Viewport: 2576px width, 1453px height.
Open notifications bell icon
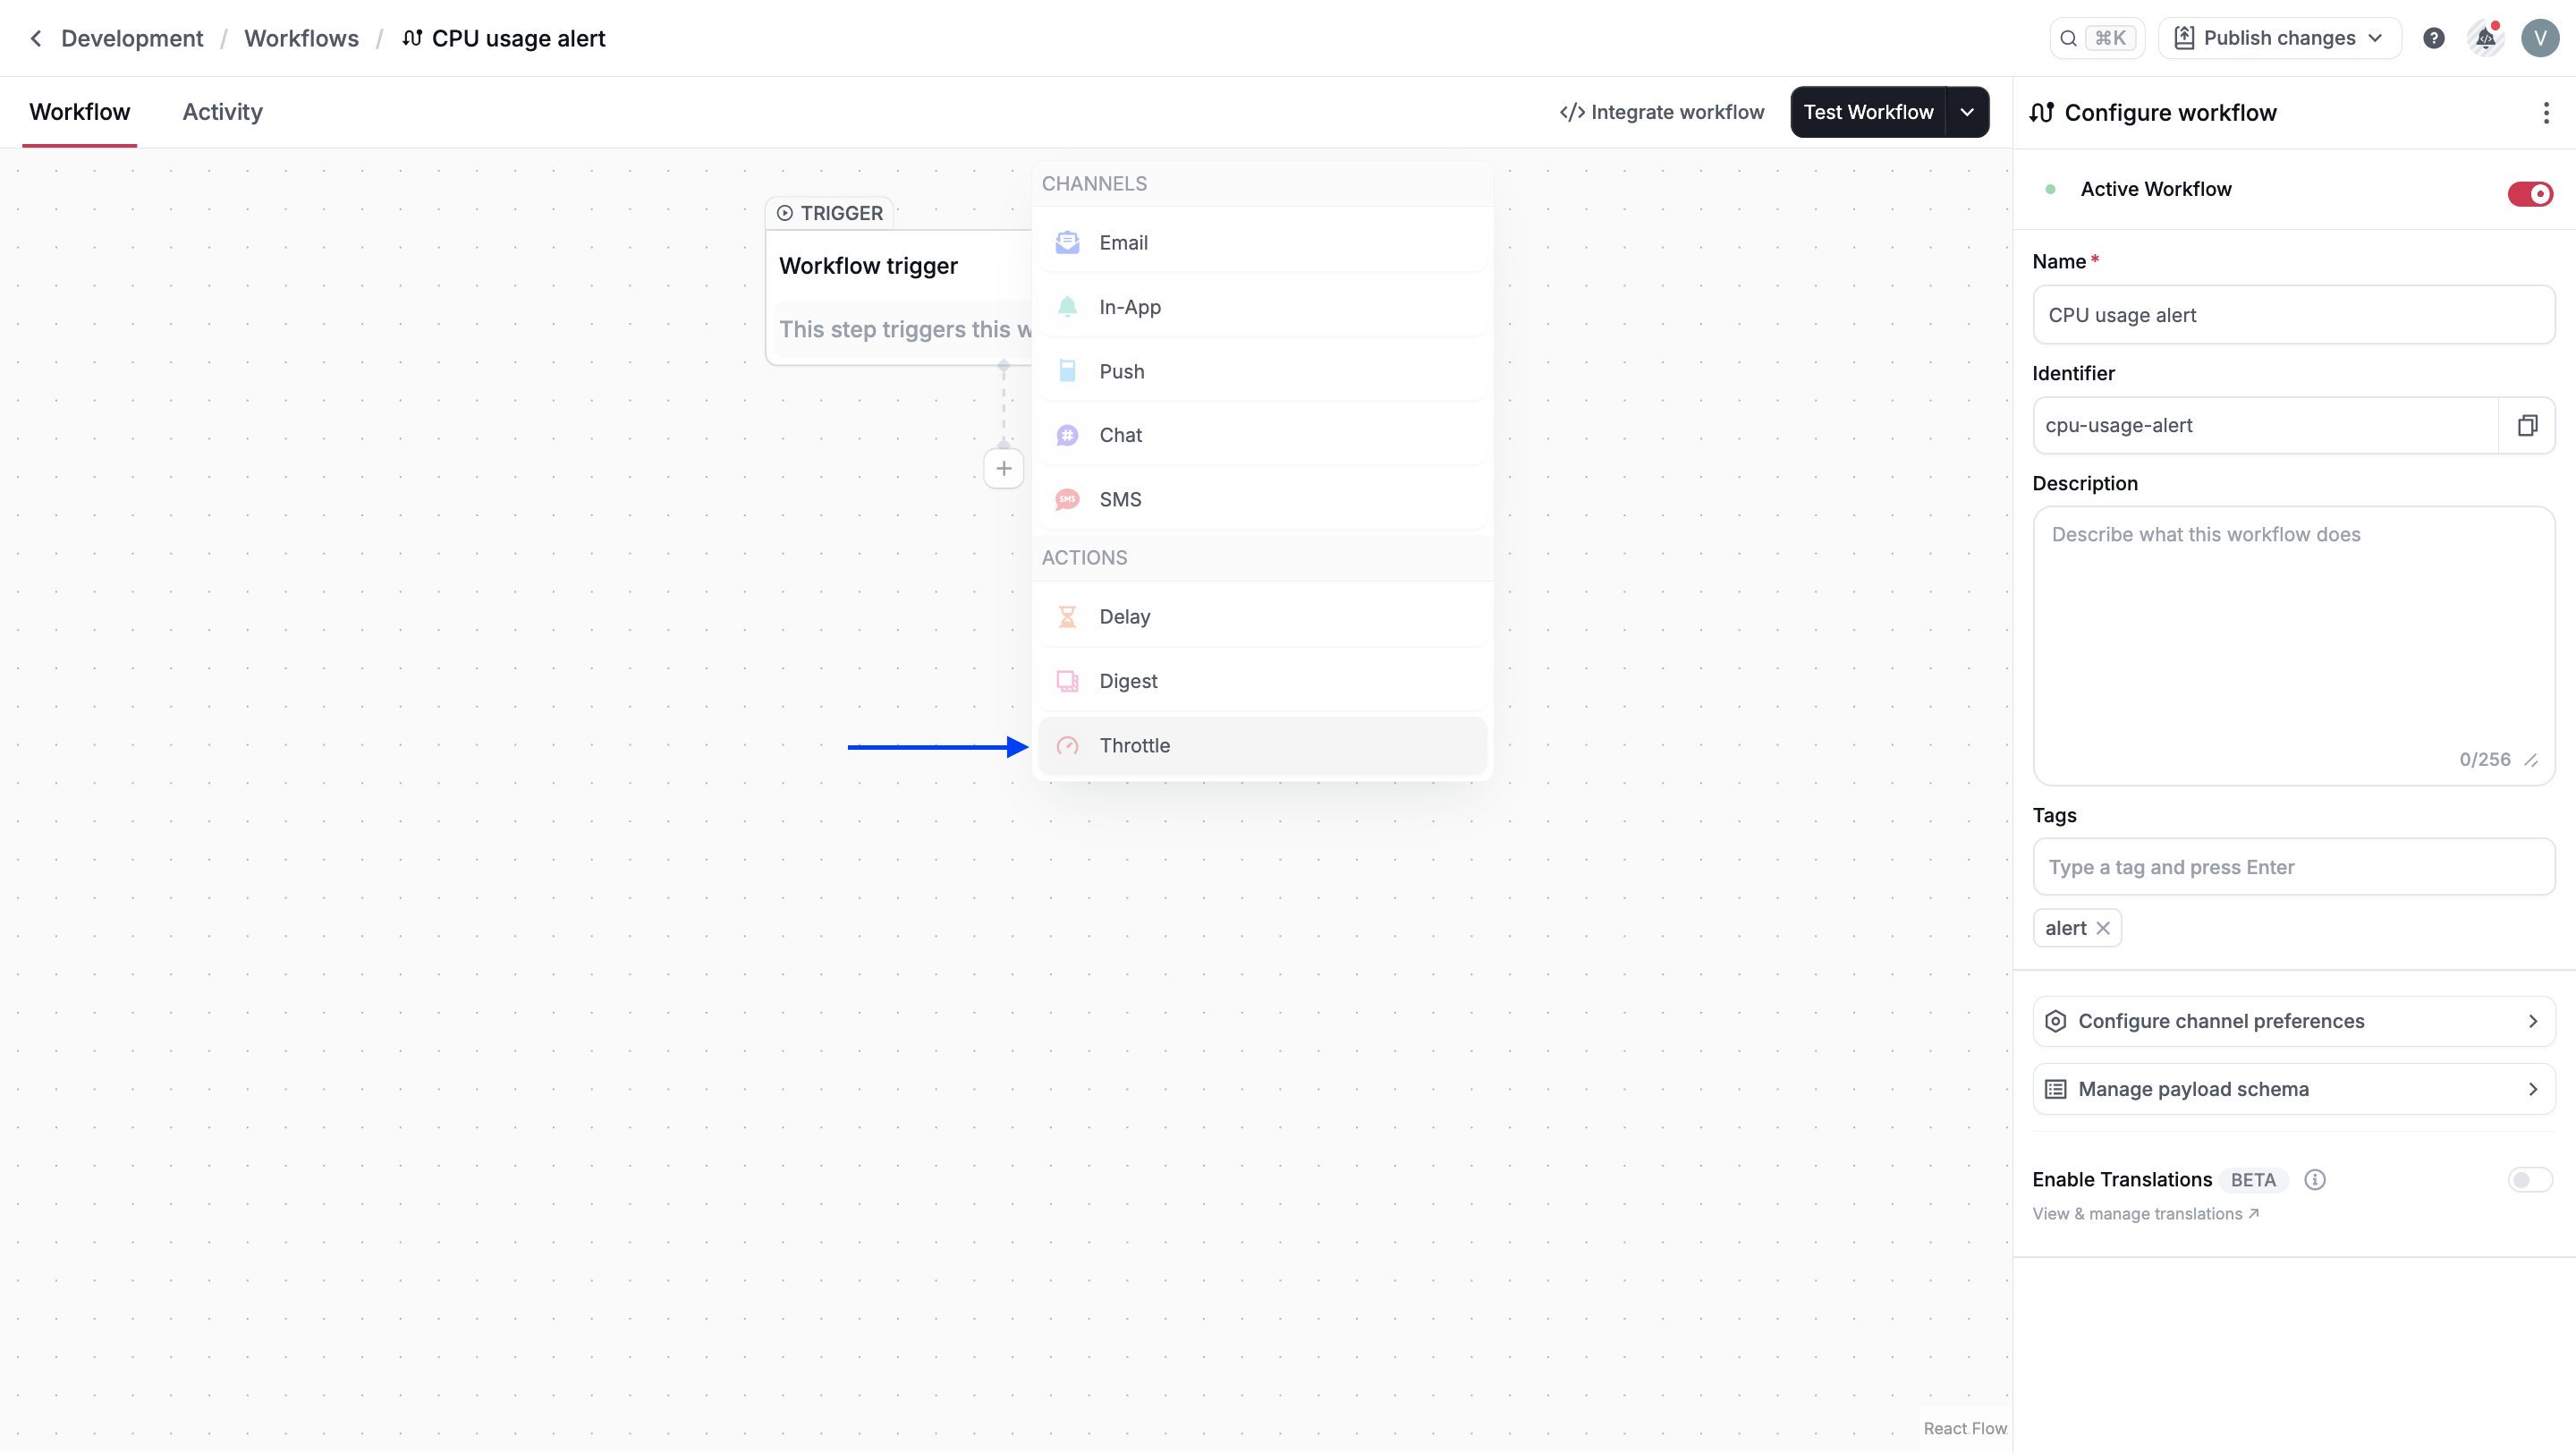(x=2485, y=38)
